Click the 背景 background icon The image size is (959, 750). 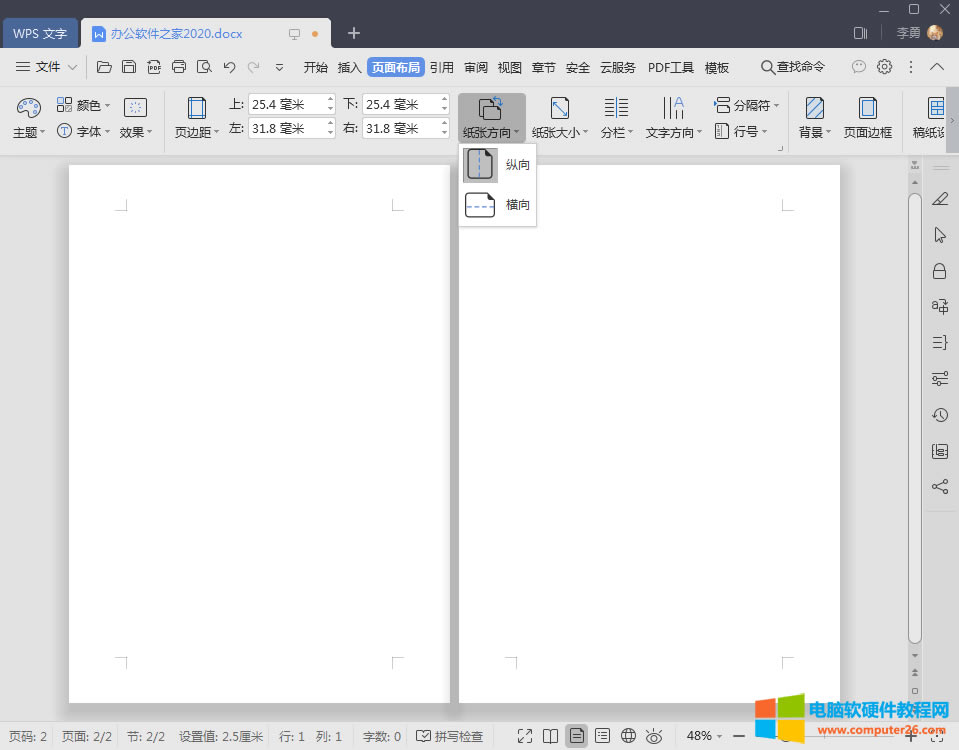point(814,109)
